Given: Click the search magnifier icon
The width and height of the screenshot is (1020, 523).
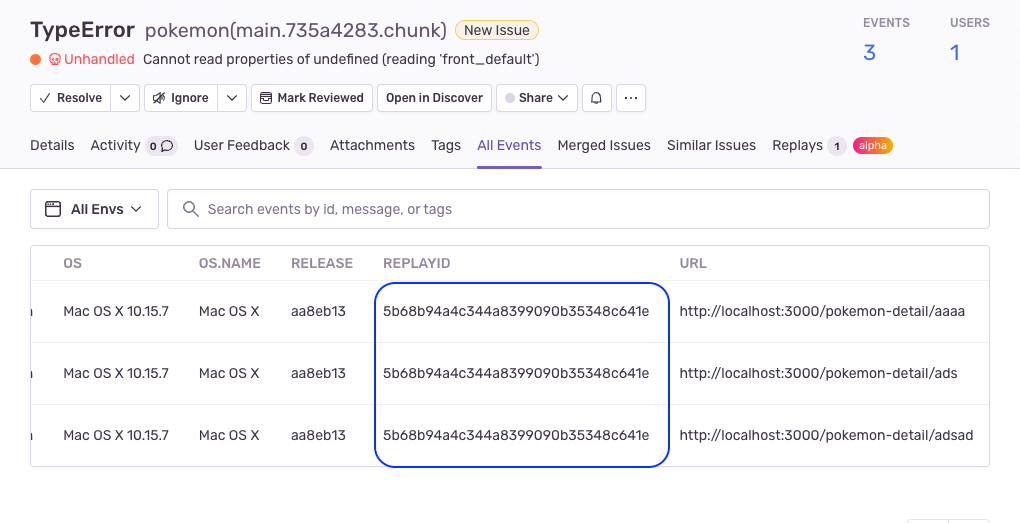Looking at the screenshot, I should click(x=191, y=209).
